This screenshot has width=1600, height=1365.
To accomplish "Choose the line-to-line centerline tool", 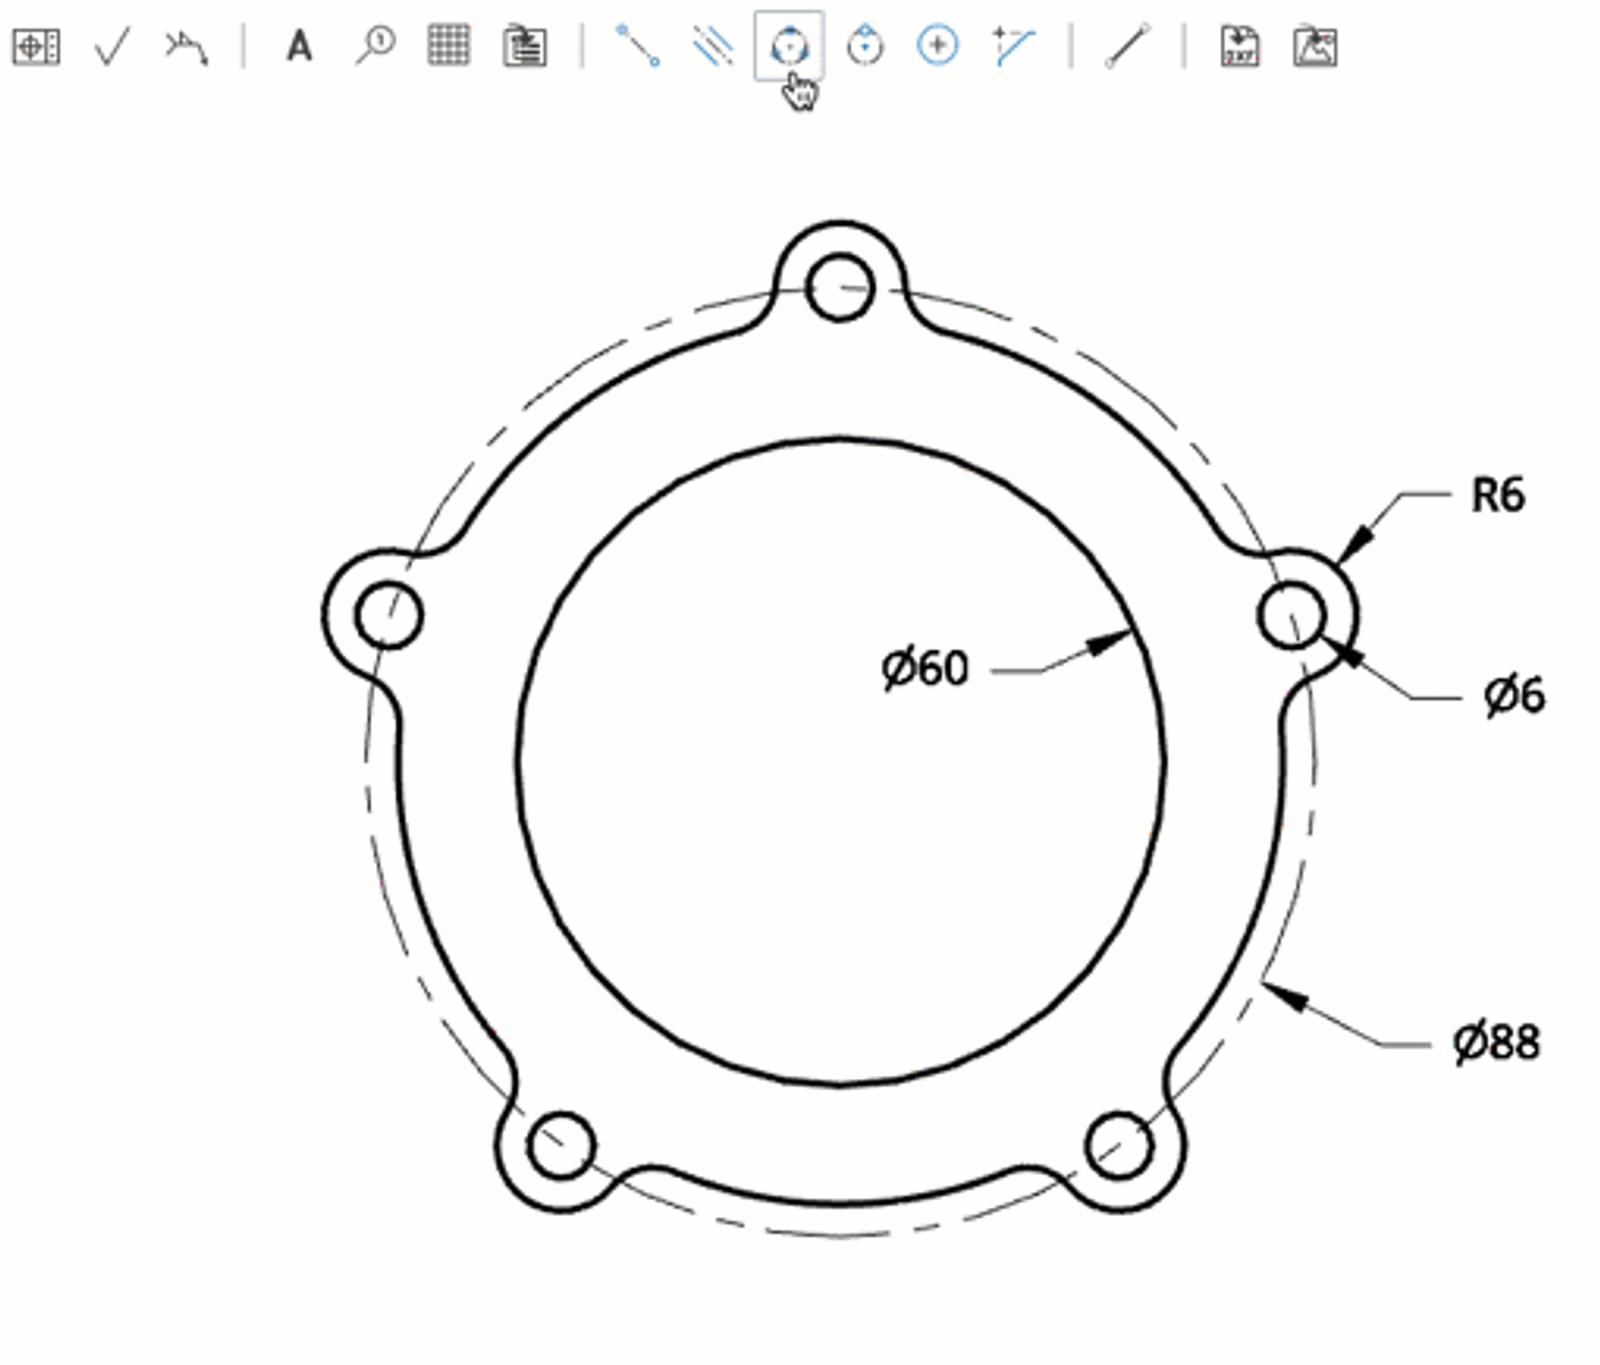I will point(713,46).
